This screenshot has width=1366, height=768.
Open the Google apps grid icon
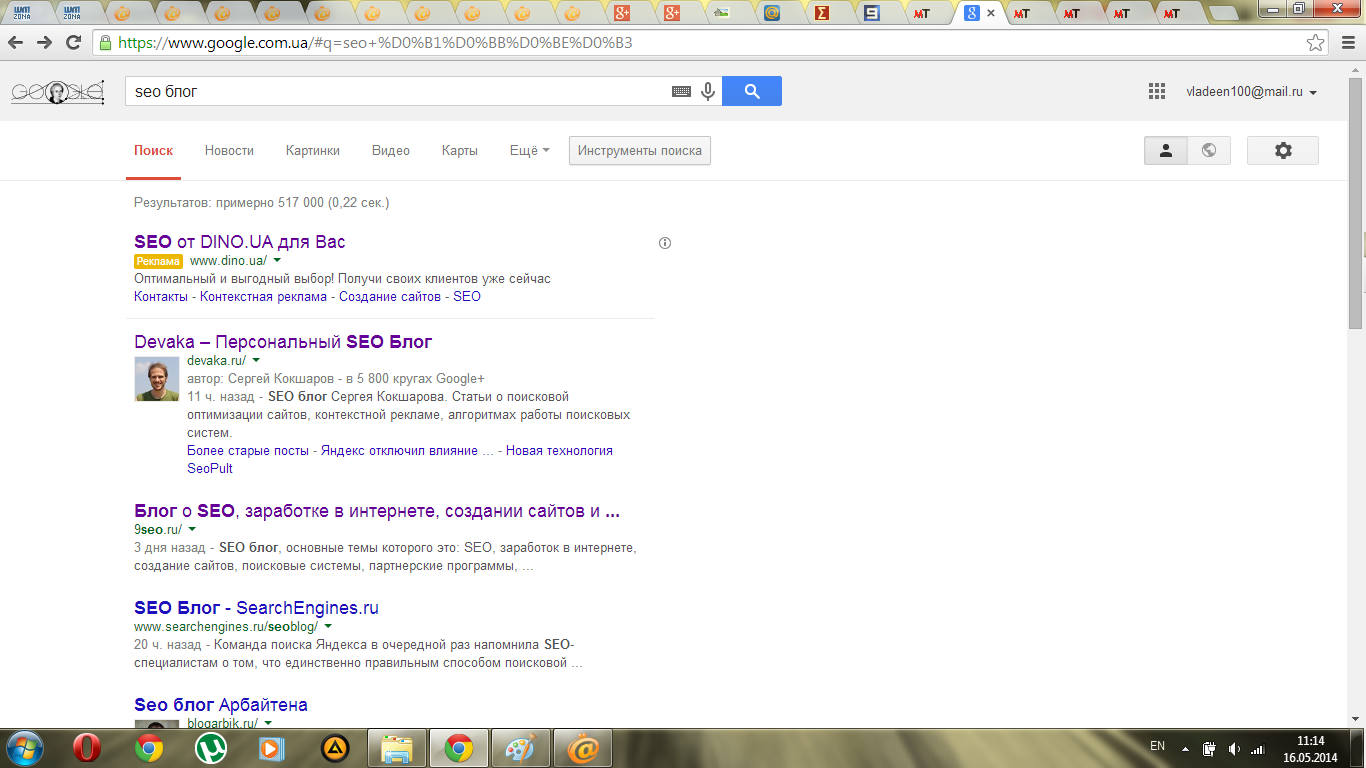coord(1157,91)
